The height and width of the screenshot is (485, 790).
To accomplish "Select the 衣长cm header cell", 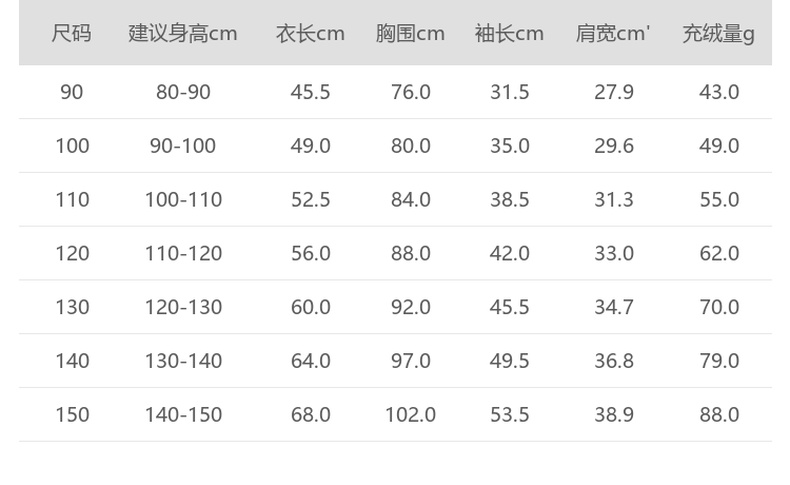I will [x=310, y=34].
